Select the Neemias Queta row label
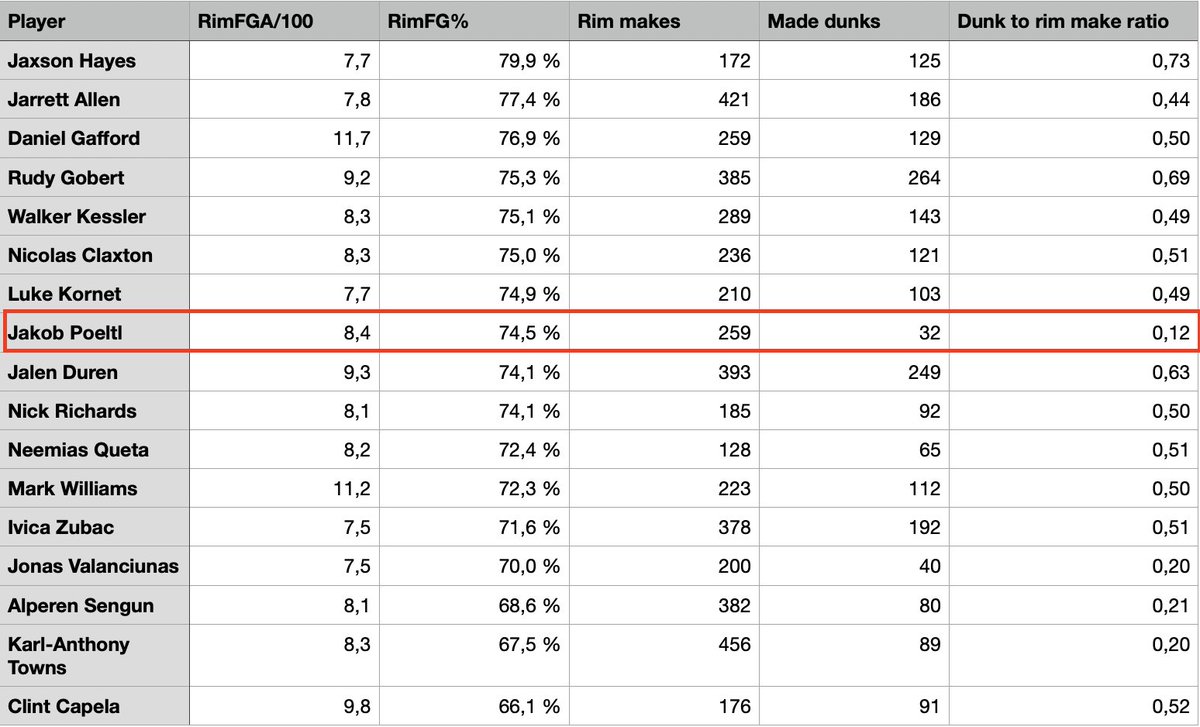 95,450
